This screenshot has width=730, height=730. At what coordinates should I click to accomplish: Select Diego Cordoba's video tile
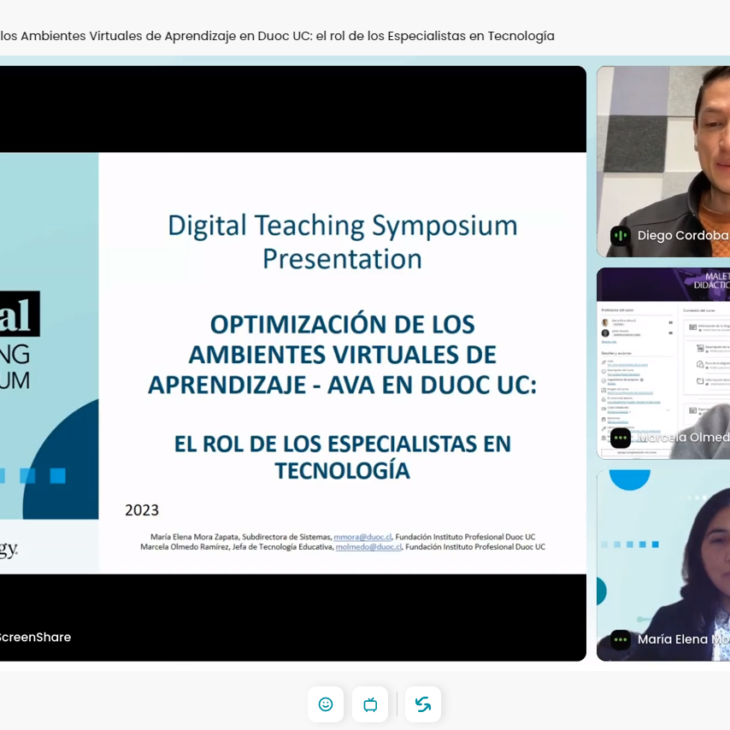663,162
